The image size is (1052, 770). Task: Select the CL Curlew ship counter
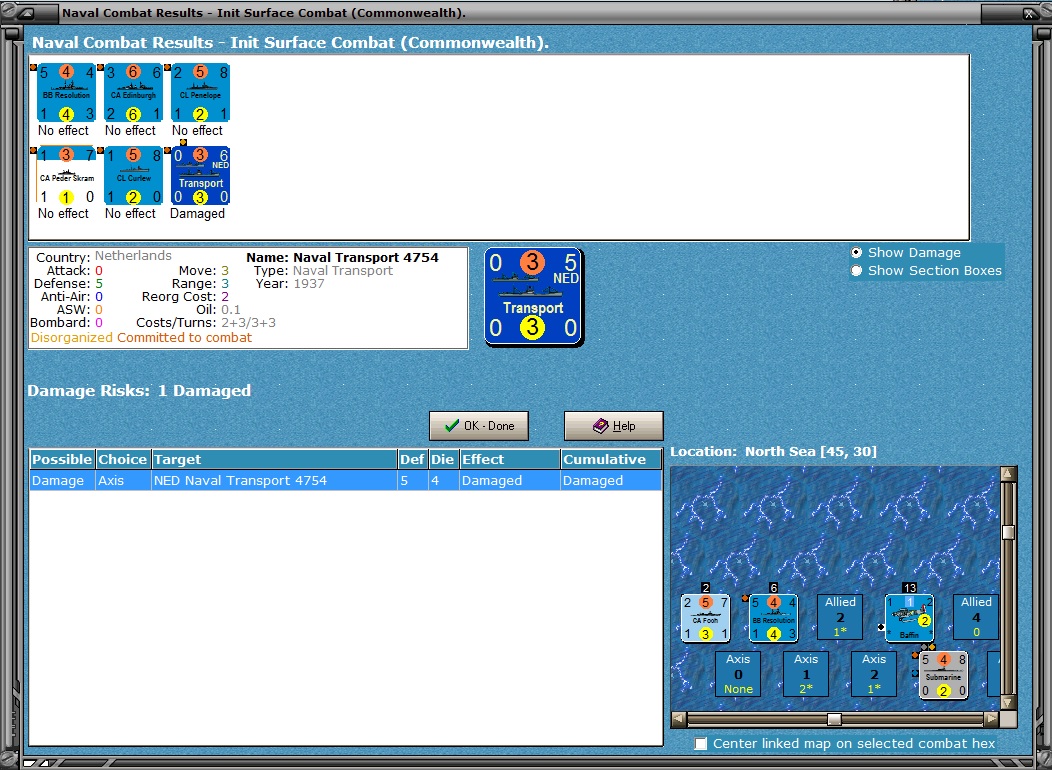click(x=134, y=176)
